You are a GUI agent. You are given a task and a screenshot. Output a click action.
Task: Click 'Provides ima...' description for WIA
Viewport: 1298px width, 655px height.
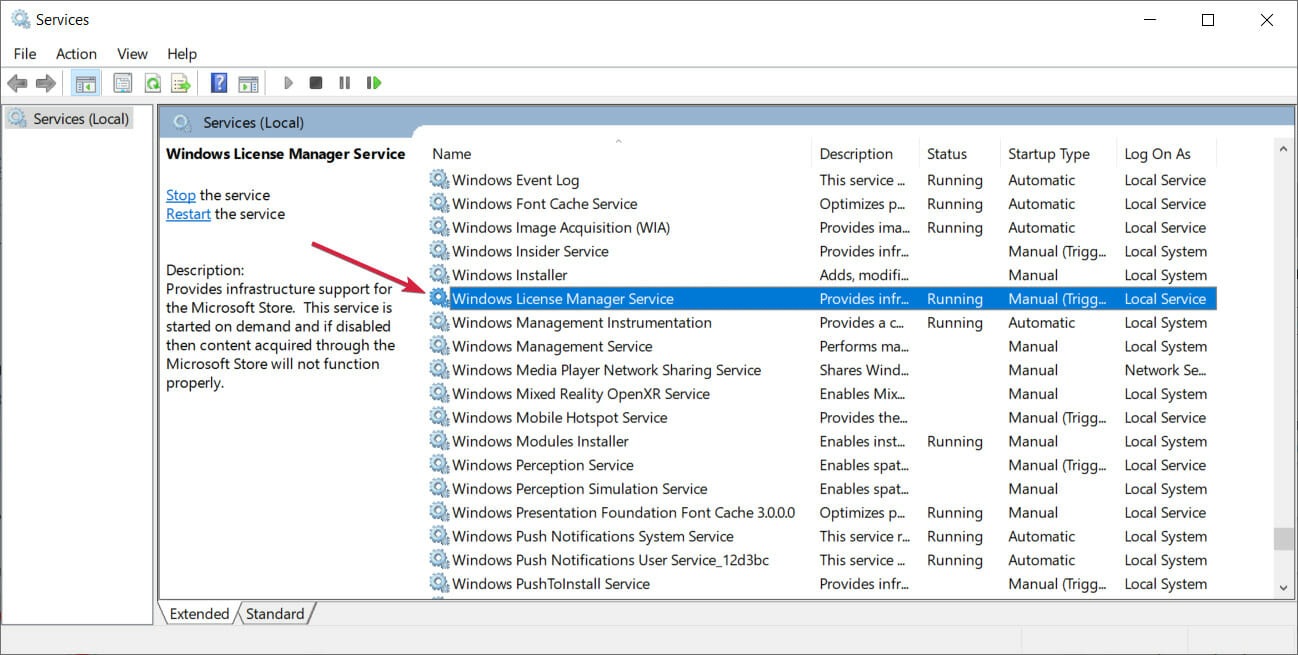[x=864, y=228]
